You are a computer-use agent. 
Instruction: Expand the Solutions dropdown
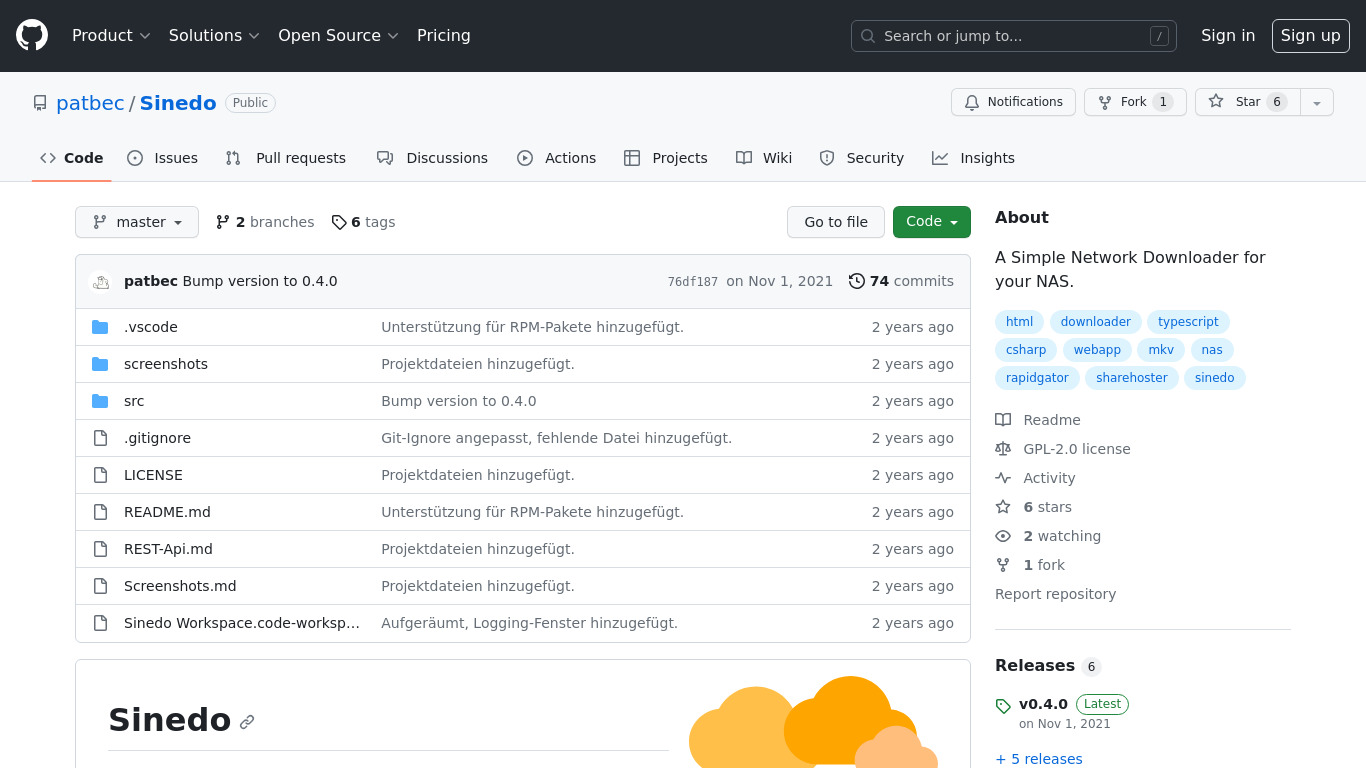coord(214,35)
